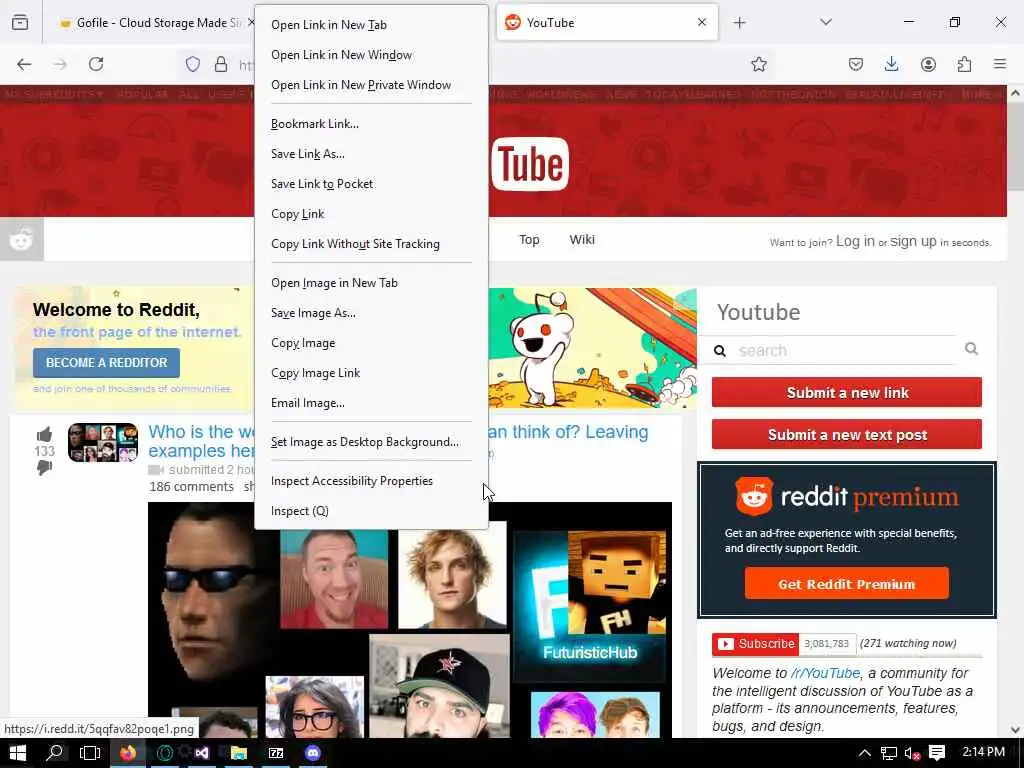Click Get Reddit Premium button
This screenshot has height=768, width=1024.
pos(846,584)
